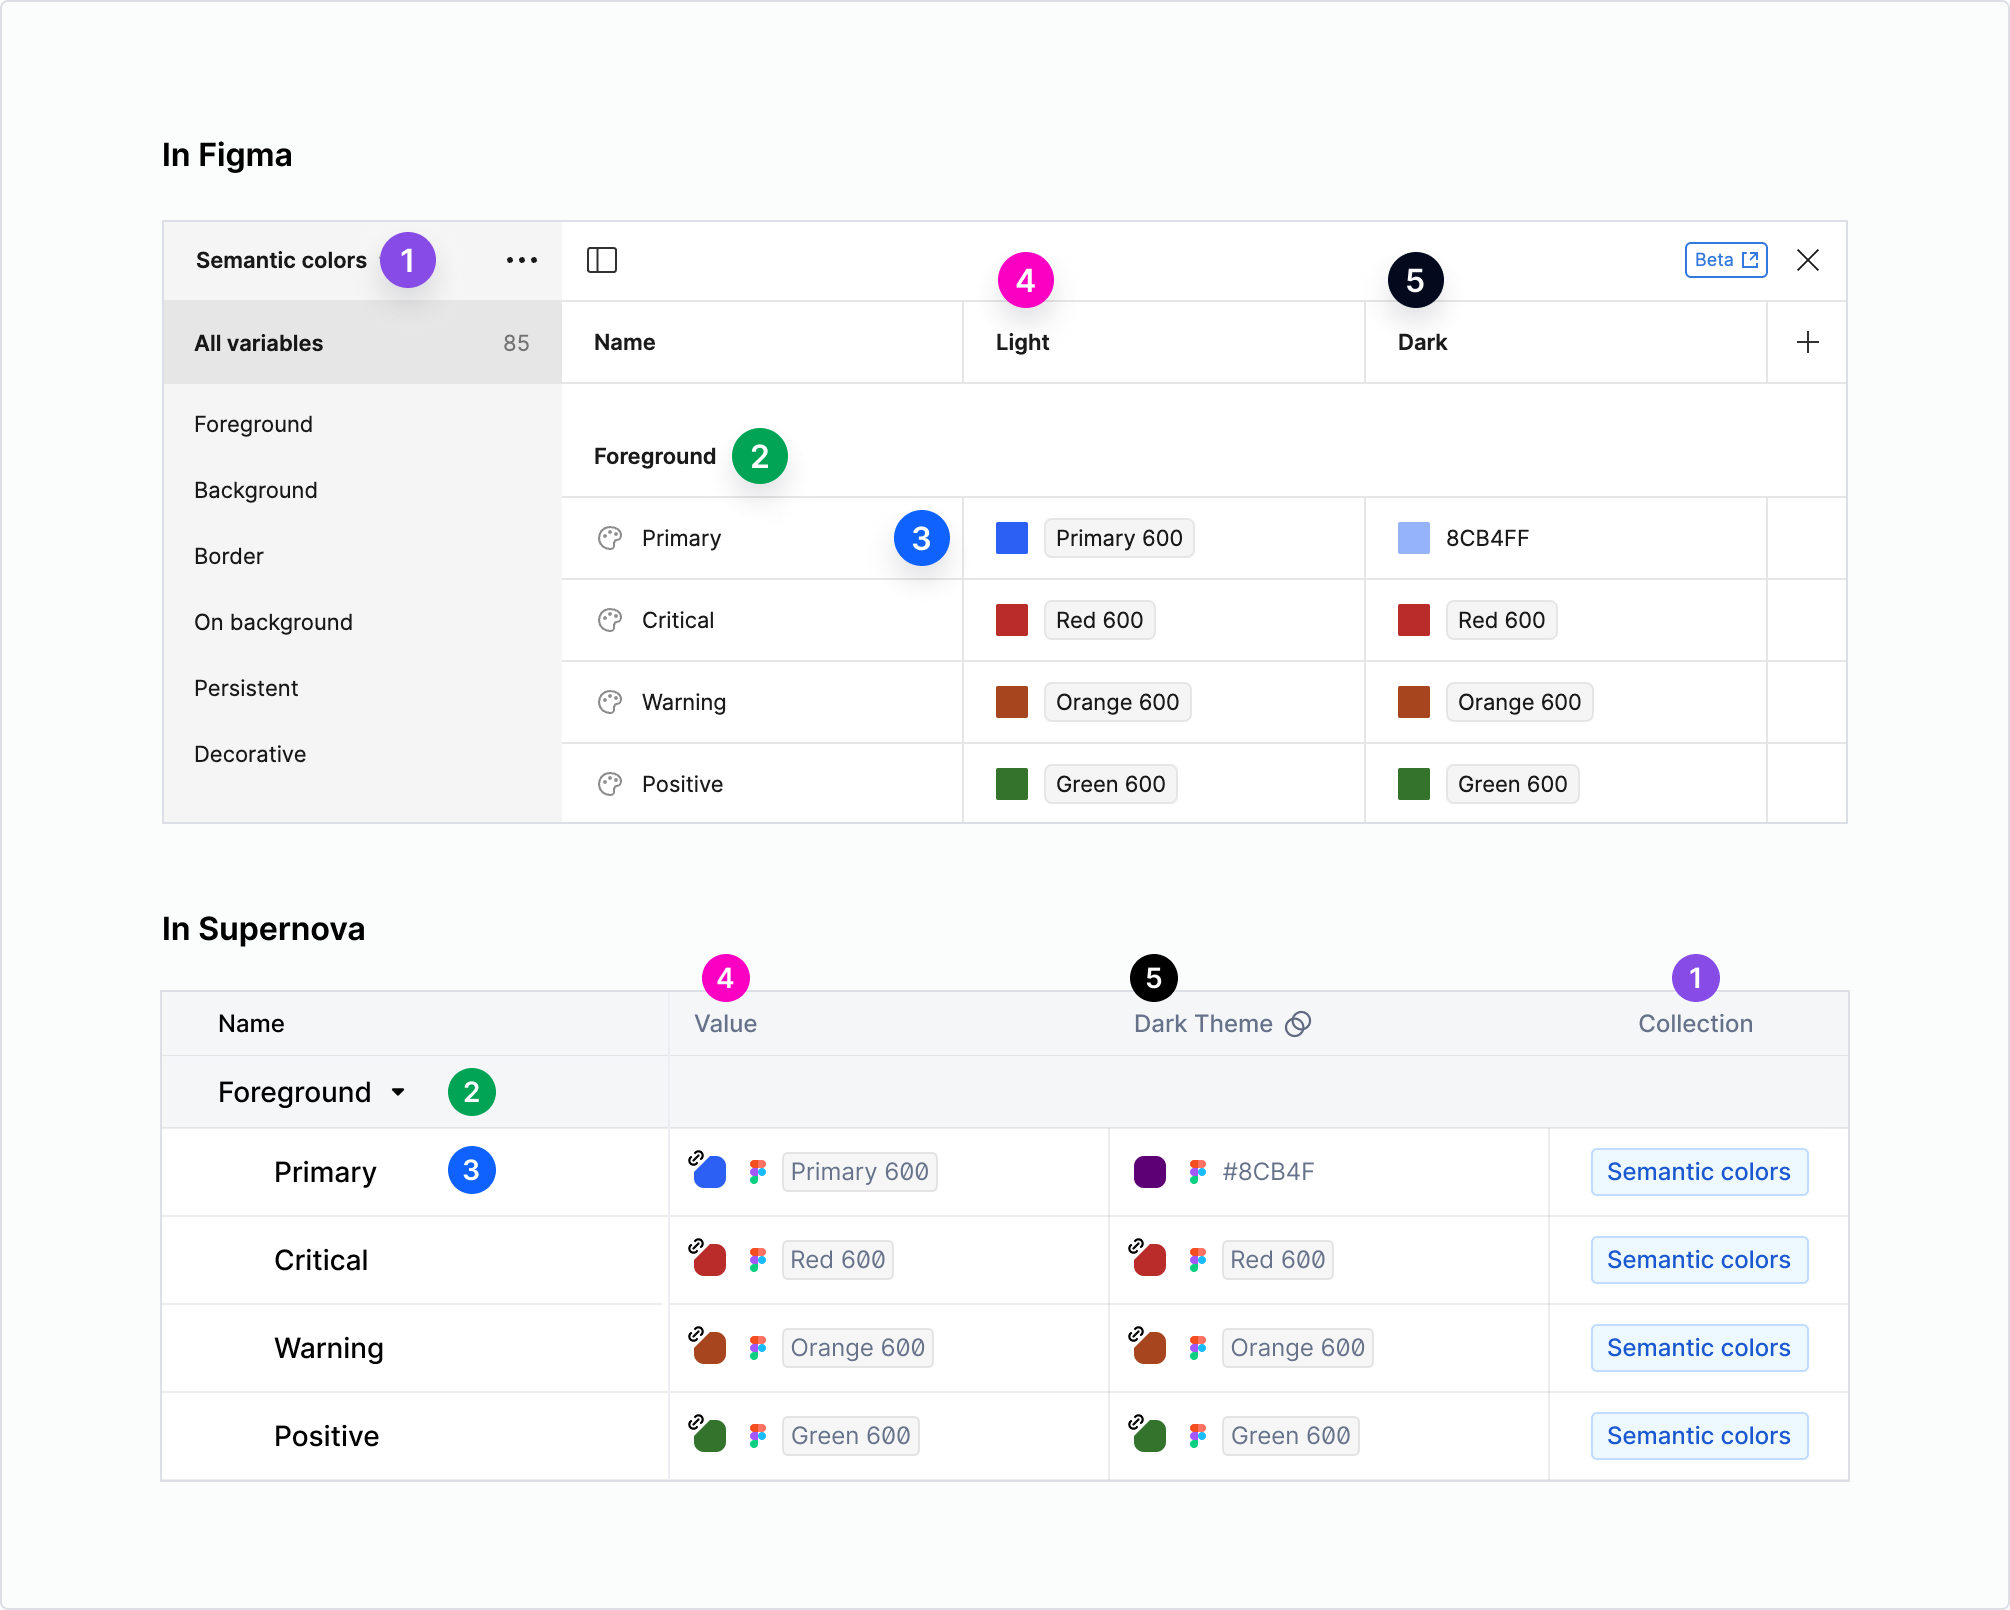Click the Figma icon next to Primary 600 value
Screen dimensions: 2010x1610
tap(758, 1171)
